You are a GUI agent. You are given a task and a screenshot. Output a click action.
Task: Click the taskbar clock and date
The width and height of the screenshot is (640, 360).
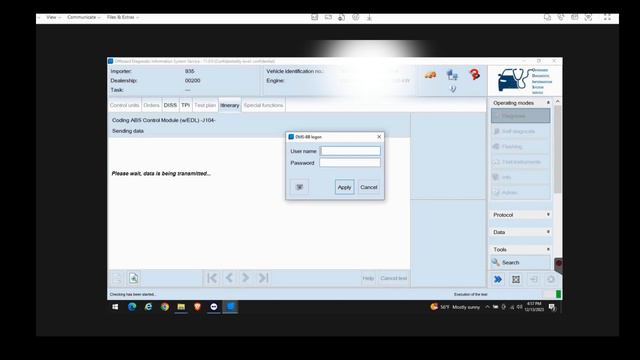pyautogui.click(x=534, y=307)
